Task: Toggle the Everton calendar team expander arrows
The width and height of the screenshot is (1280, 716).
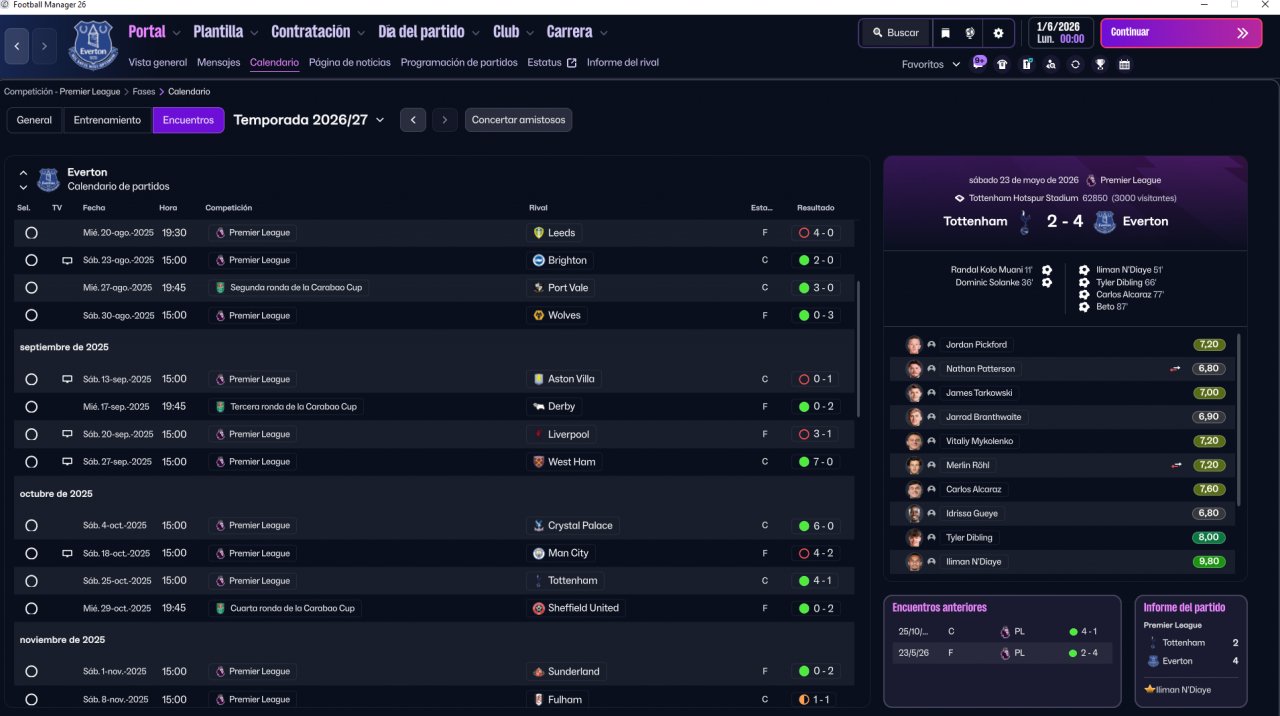Action: coord(23,179)
